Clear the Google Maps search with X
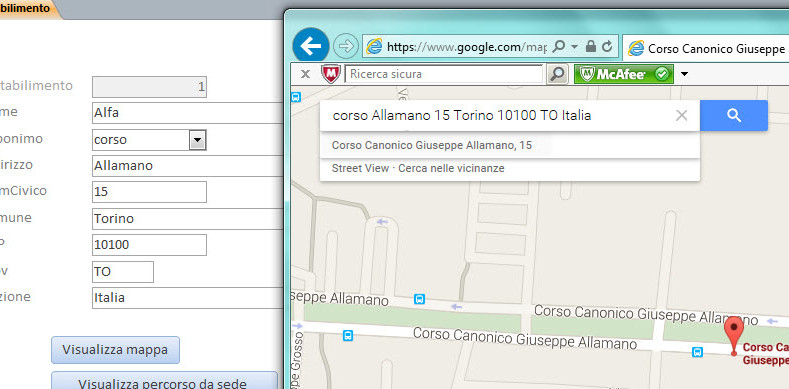 (681, 116)
